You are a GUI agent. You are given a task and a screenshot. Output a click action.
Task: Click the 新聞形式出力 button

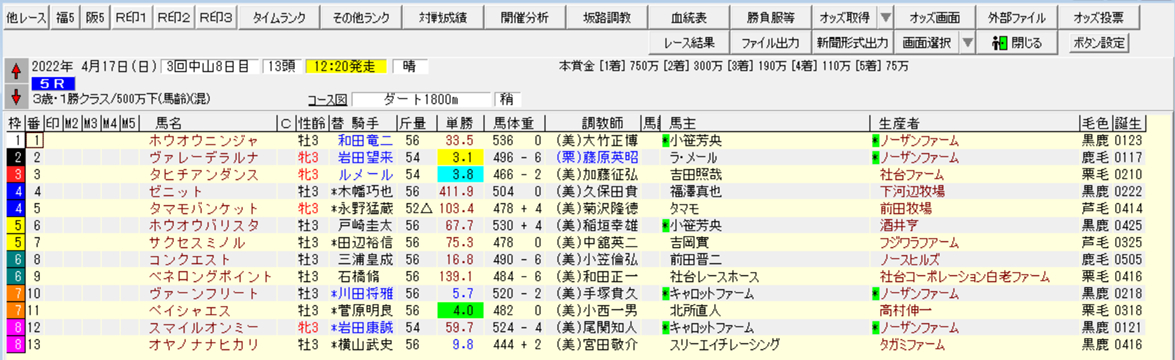click(x=852, y=43)
